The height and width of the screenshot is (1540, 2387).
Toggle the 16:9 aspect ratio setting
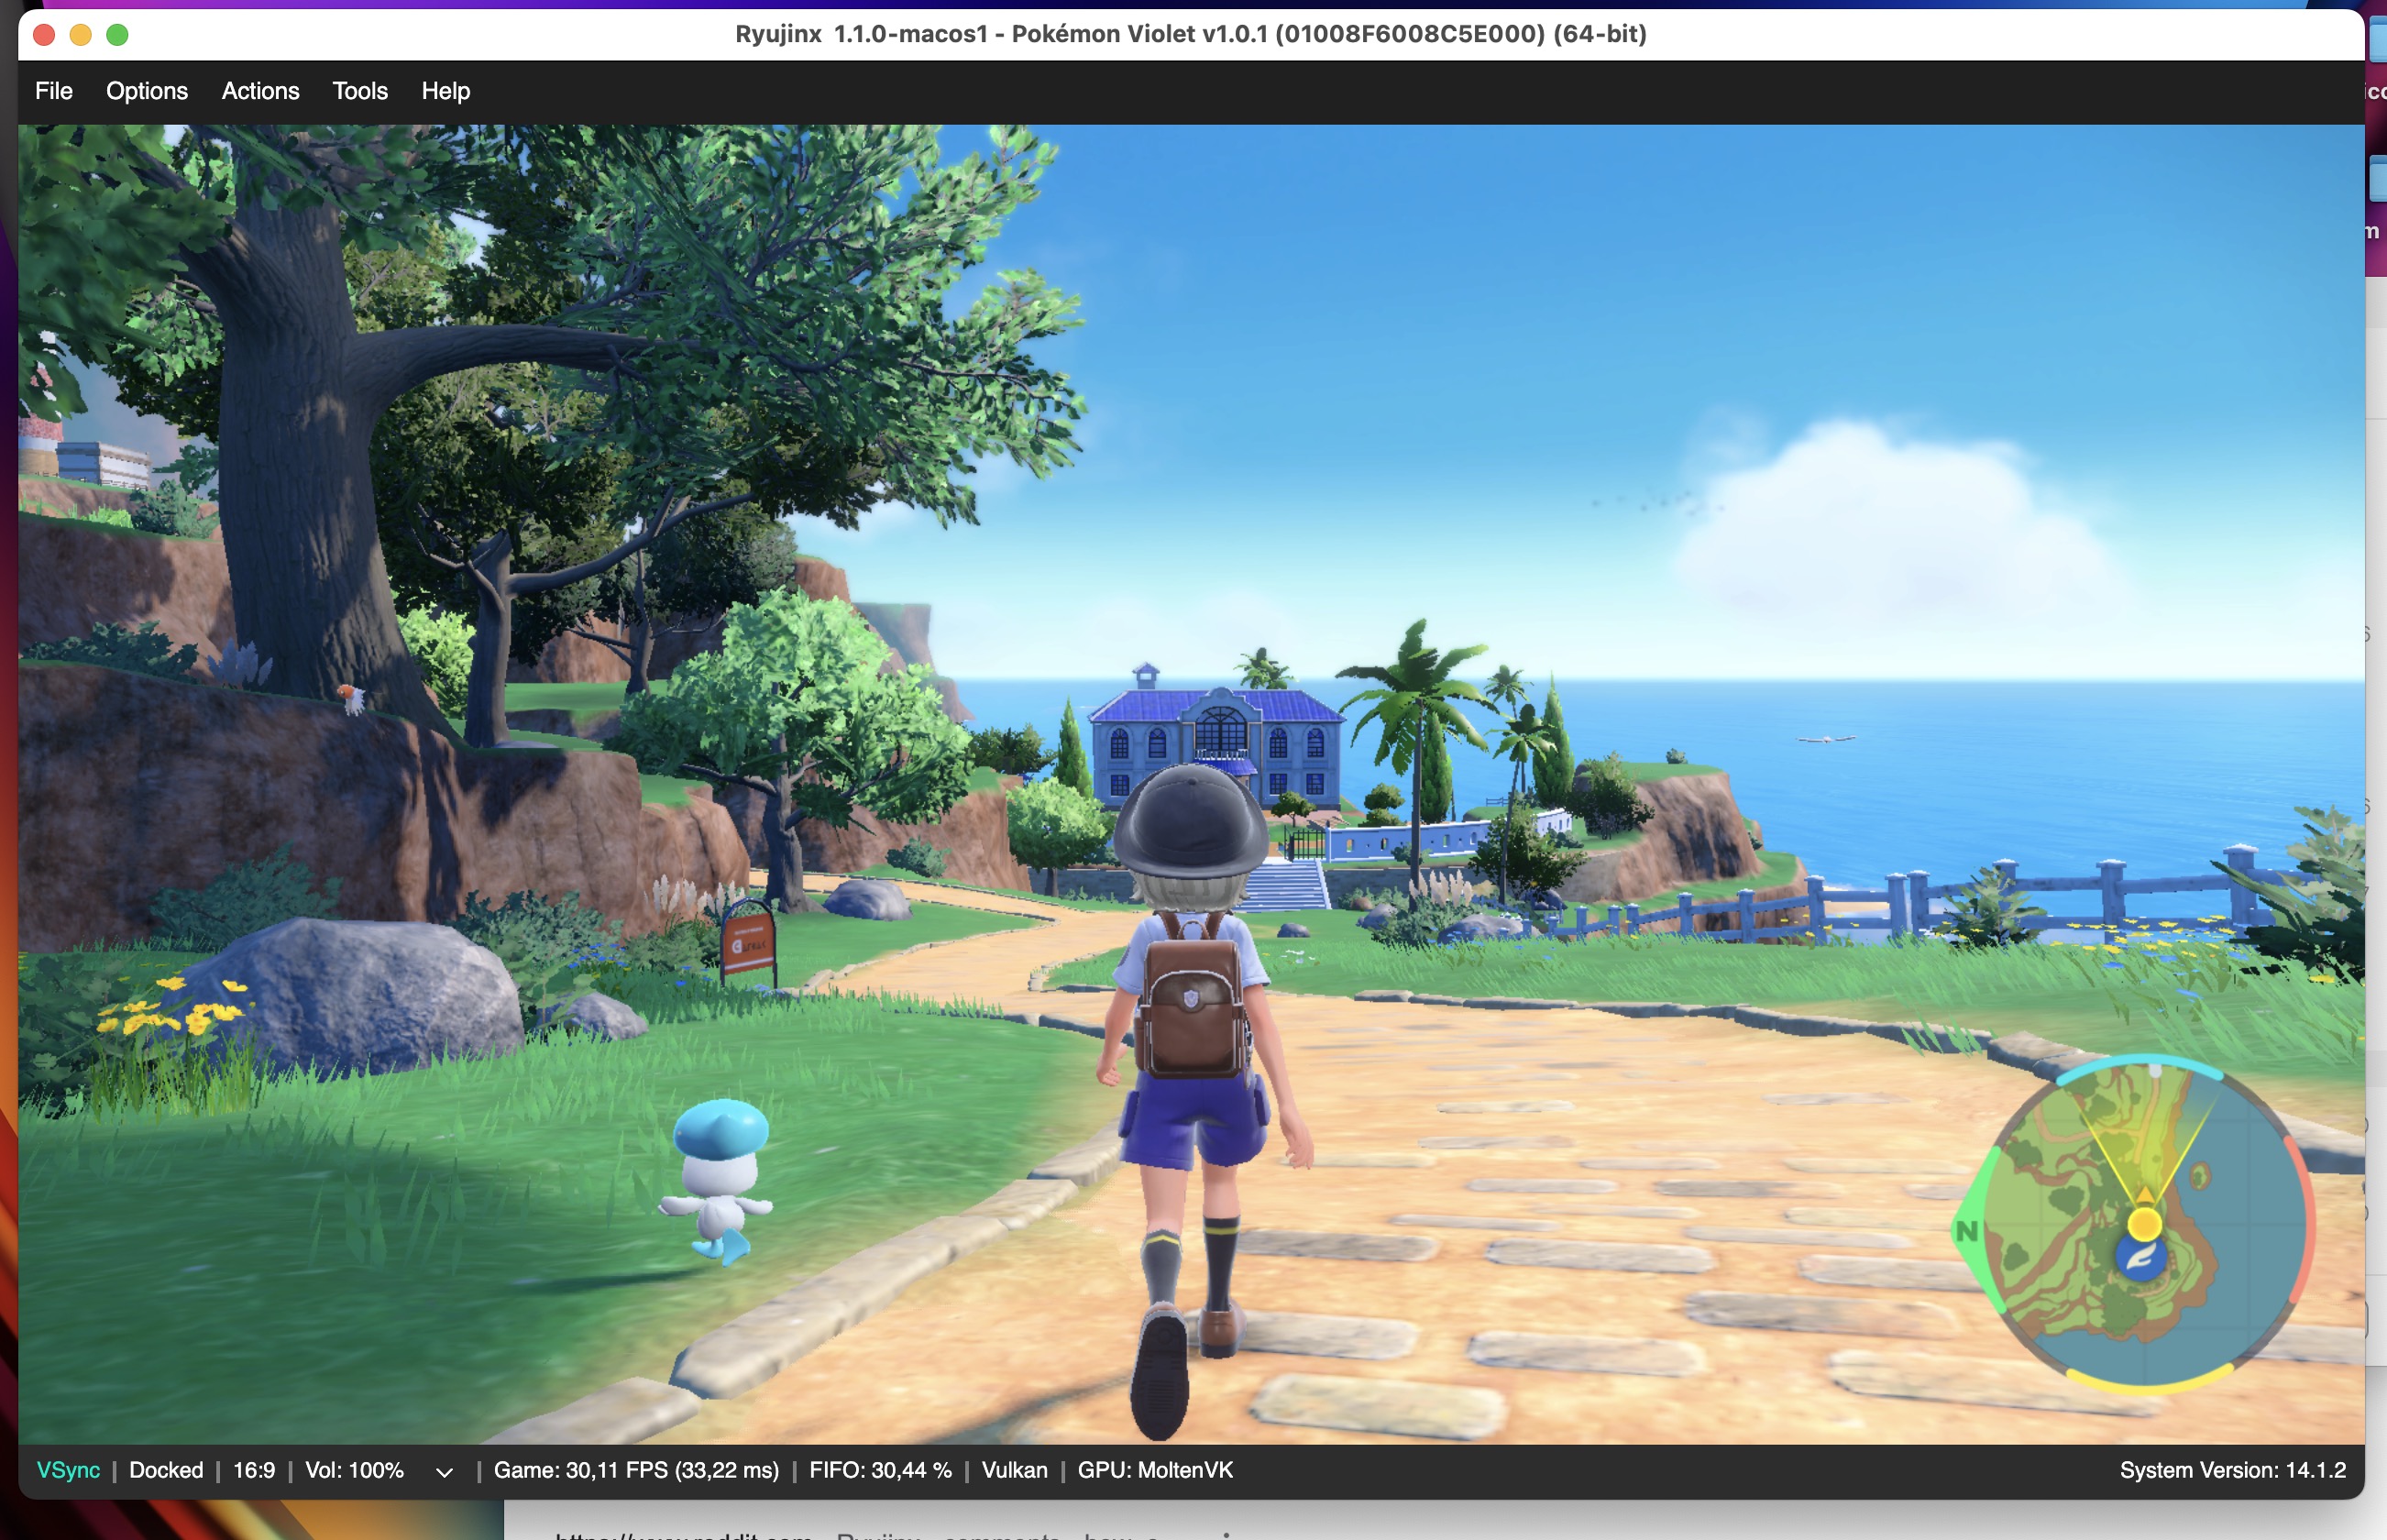pos(254,1470)
